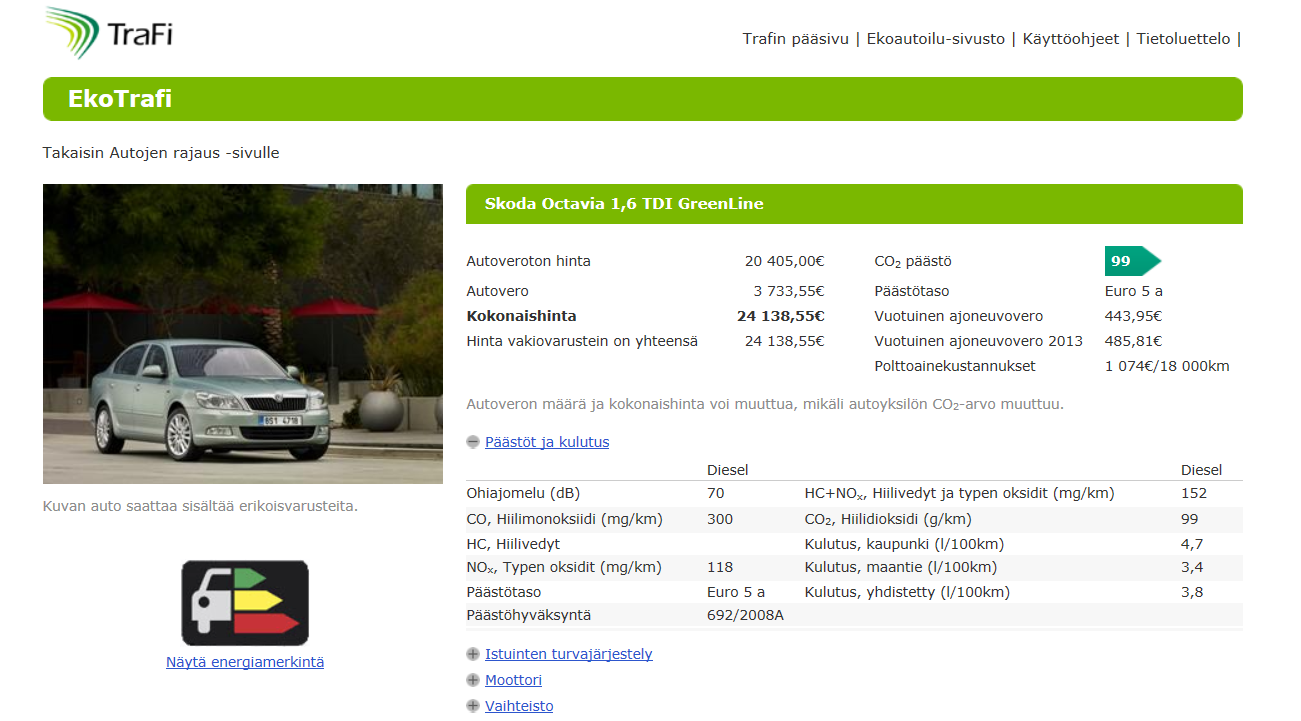Expand Moottori plus icon
Viewport: 1301px width, 721px height.
[473, 680]
